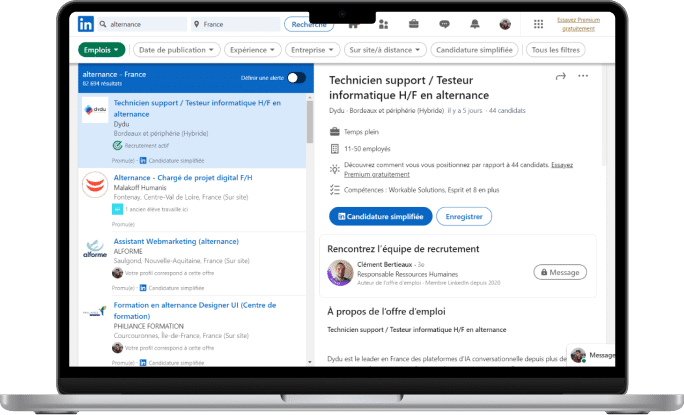Click '82 694 résultats' text
This screenshot has width=684, height=415.
click(x=102, y=83)
